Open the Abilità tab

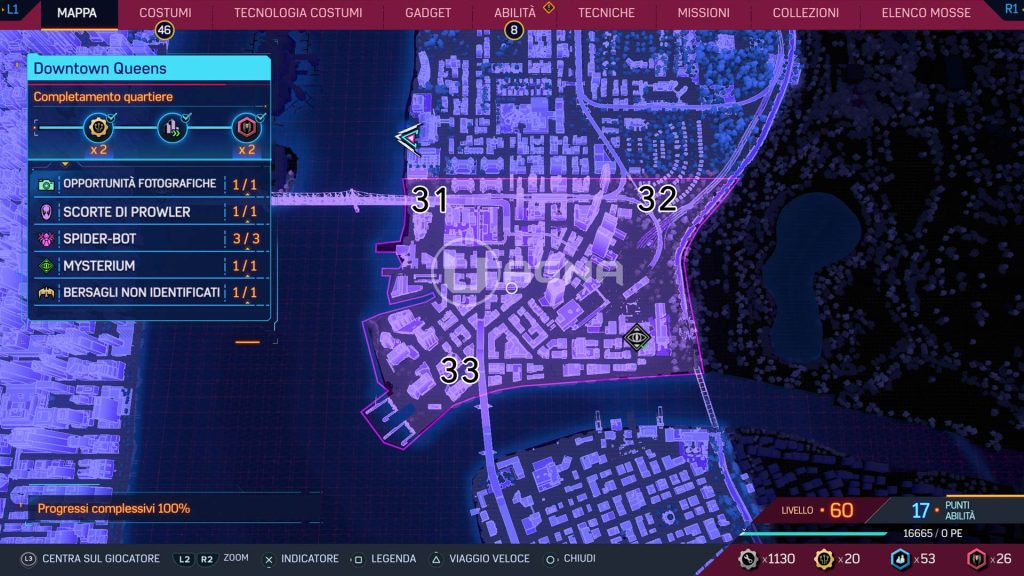point(515,13)
